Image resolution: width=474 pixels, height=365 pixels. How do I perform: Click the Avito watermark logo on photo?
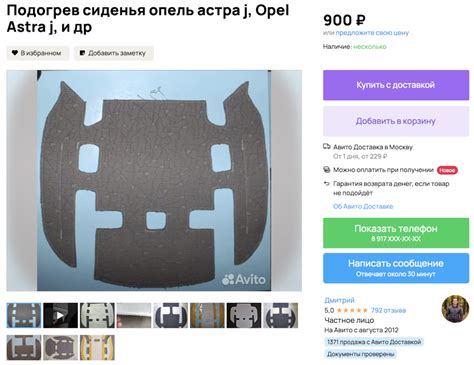coord(244,279)
